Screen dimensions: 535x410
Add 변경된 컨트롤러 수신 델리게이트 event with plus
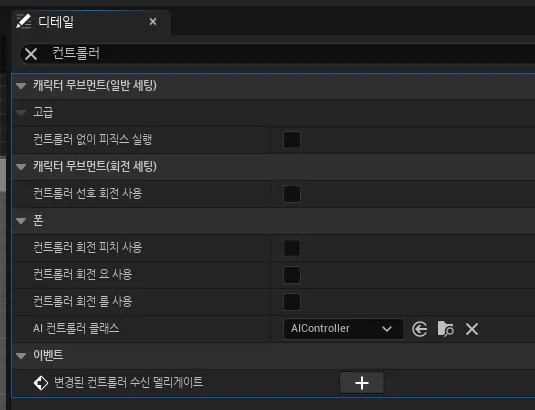(362, 383)
